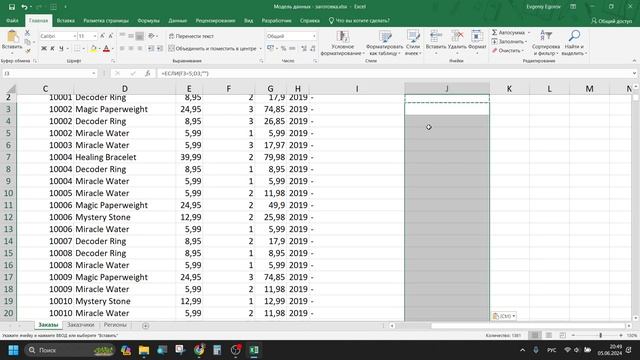Click the taskbar Поиск search box
Screen dimensions: 640x360
click(x=69, y=350)
